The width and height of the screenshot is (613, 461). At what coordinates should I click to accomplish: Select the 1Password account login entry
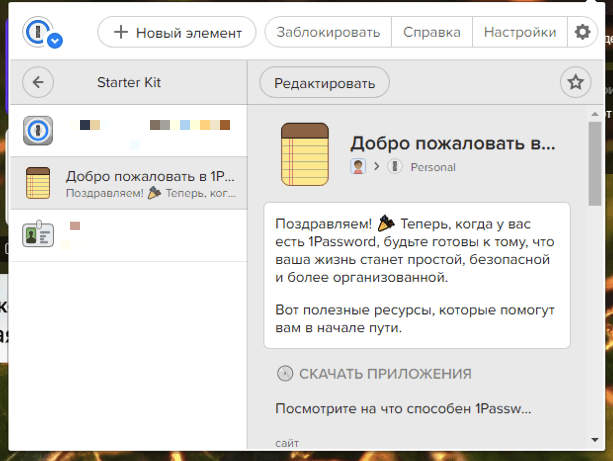[129, 131]
